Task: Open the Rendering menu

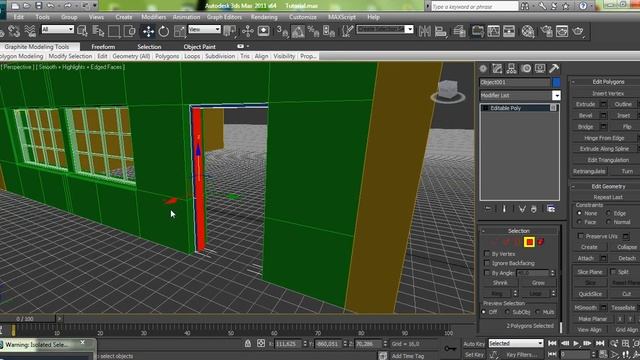Action: click(x=264, y=17)
